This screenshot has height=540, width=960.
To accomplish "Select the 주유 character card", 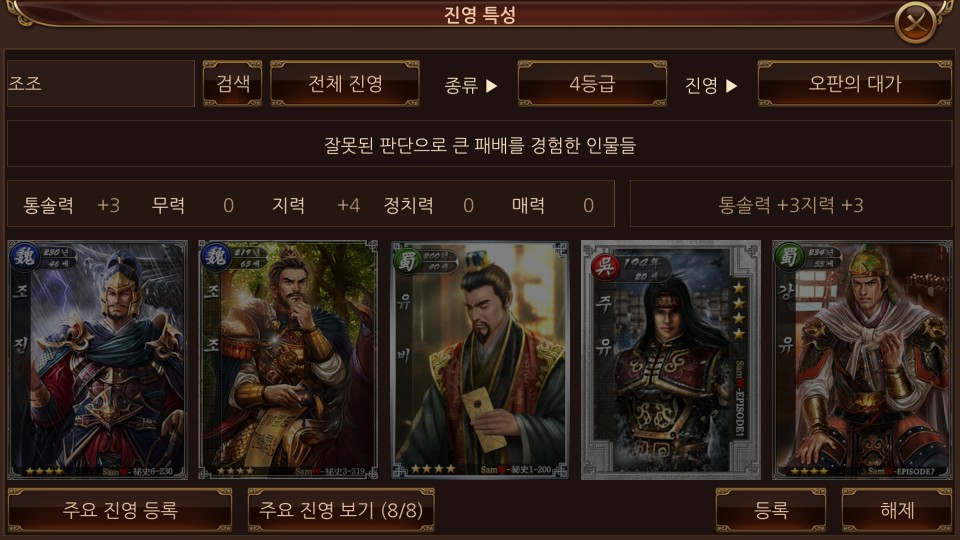I will (x=670, y=359).
